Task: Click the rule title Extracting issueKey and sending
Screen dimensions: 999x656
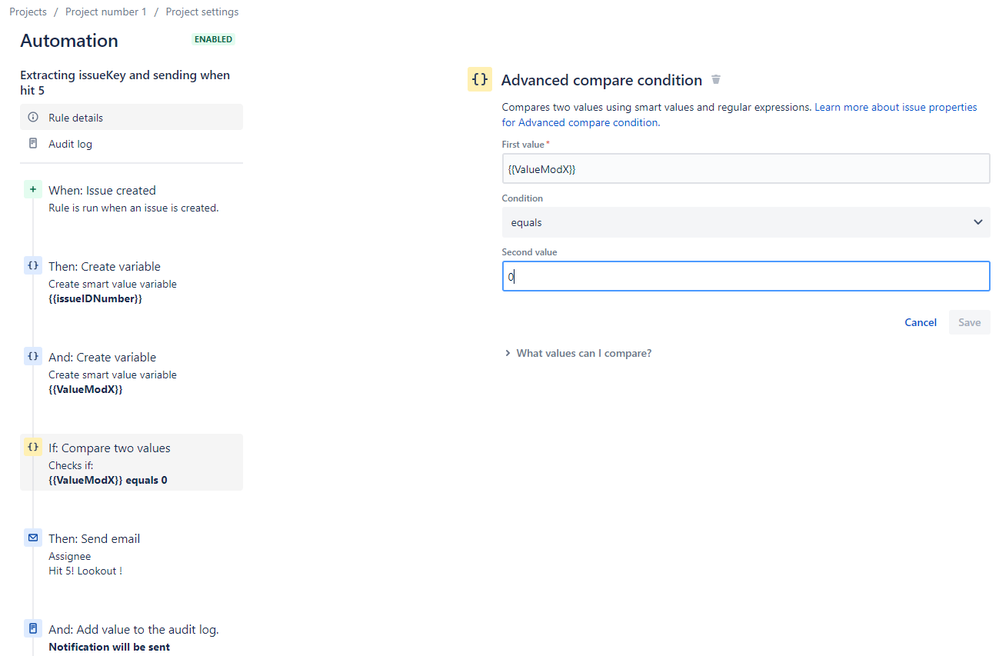Action: (x=125, y=82)
